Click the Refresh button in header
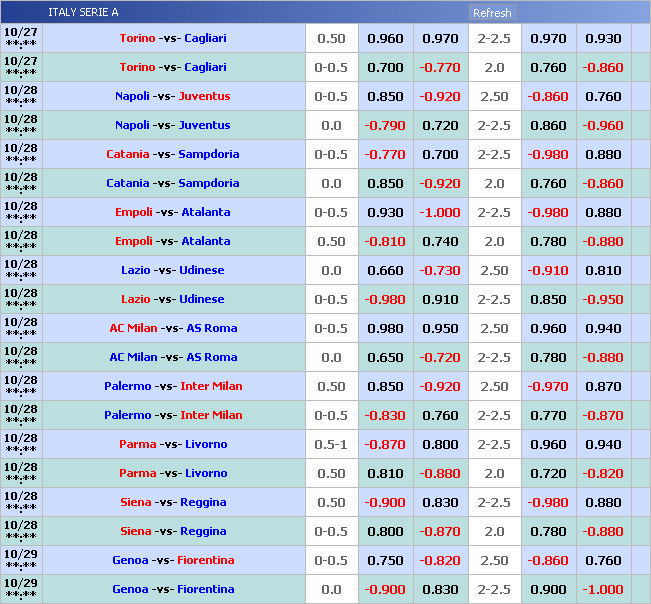Image resolution: width=651 pixels, height=604 pixels. click(x=492, y=13)
